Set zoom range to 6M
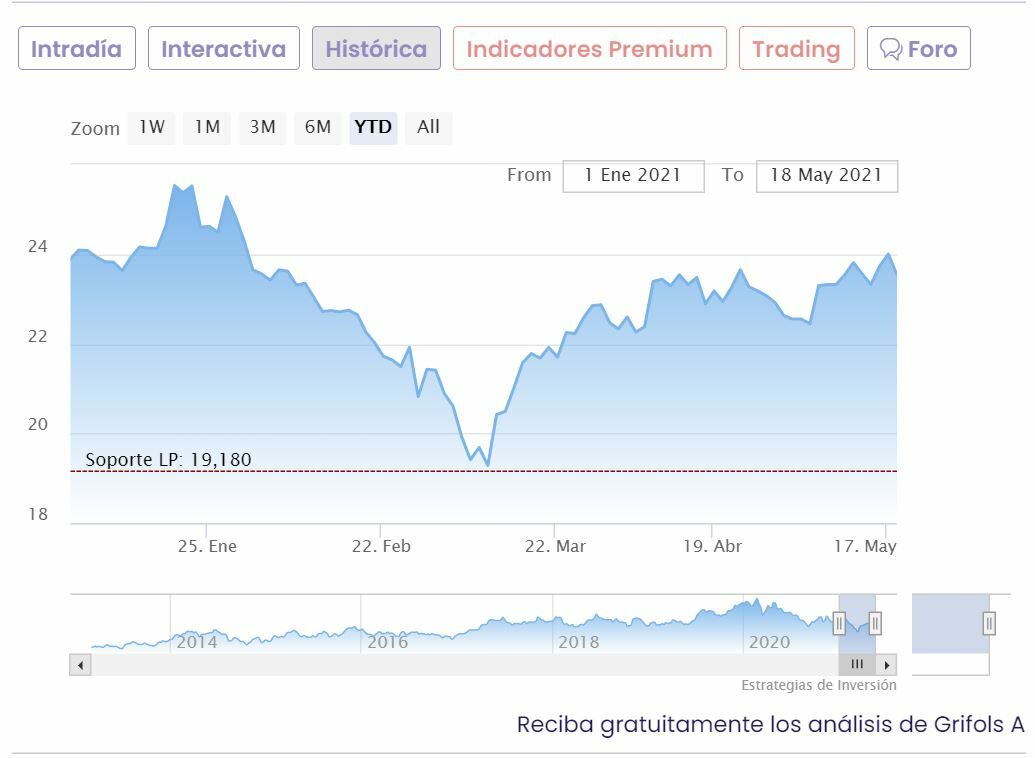Image resolution: width=1035 pixels, height=758 pixels. 318,127
